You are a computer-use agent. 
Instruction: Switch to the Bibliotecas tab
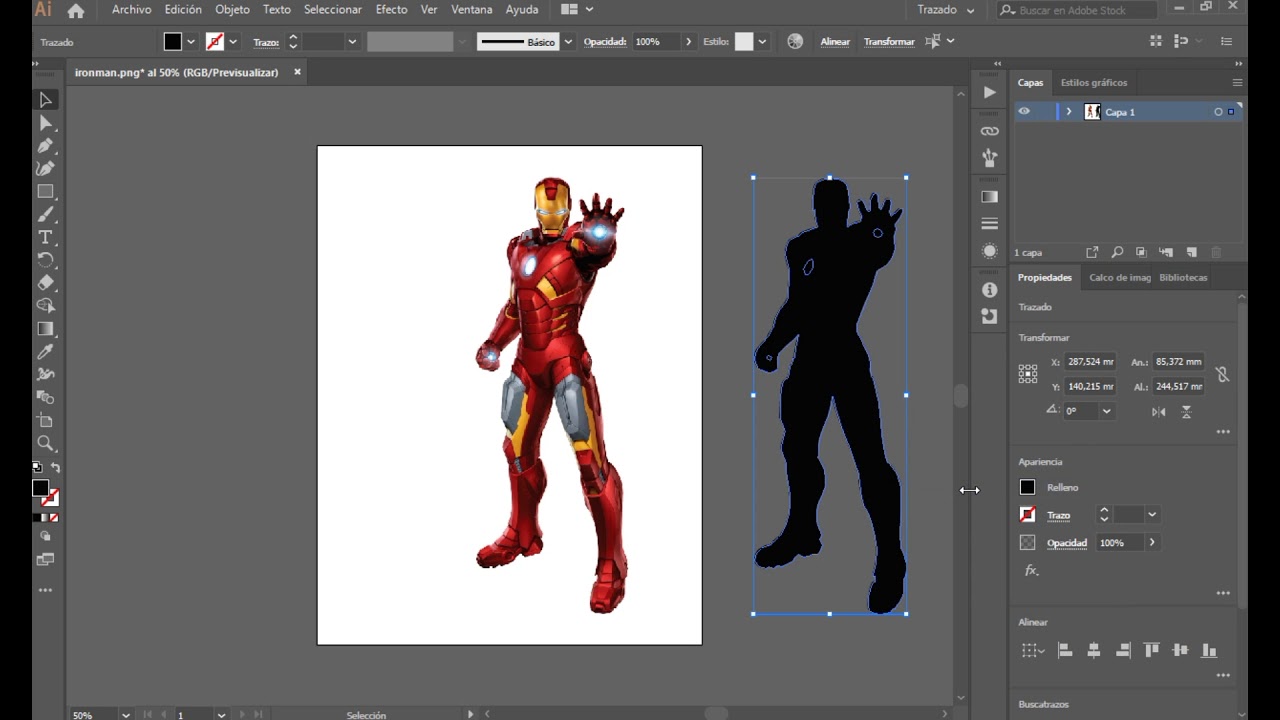point(1183,278)
